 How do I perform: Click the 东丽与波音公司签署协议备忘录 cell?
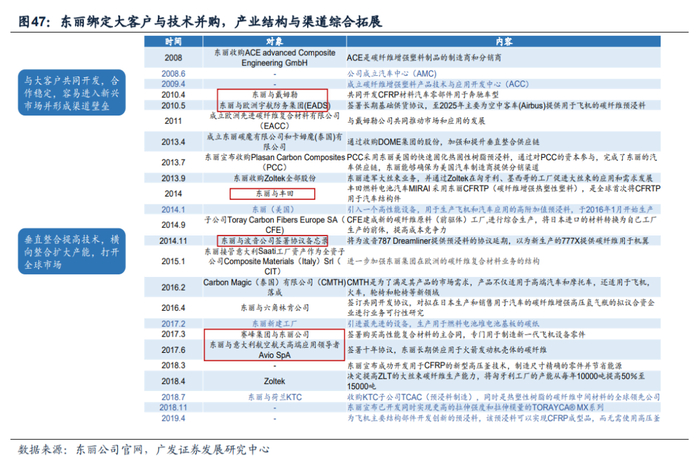tap(275, 241)
